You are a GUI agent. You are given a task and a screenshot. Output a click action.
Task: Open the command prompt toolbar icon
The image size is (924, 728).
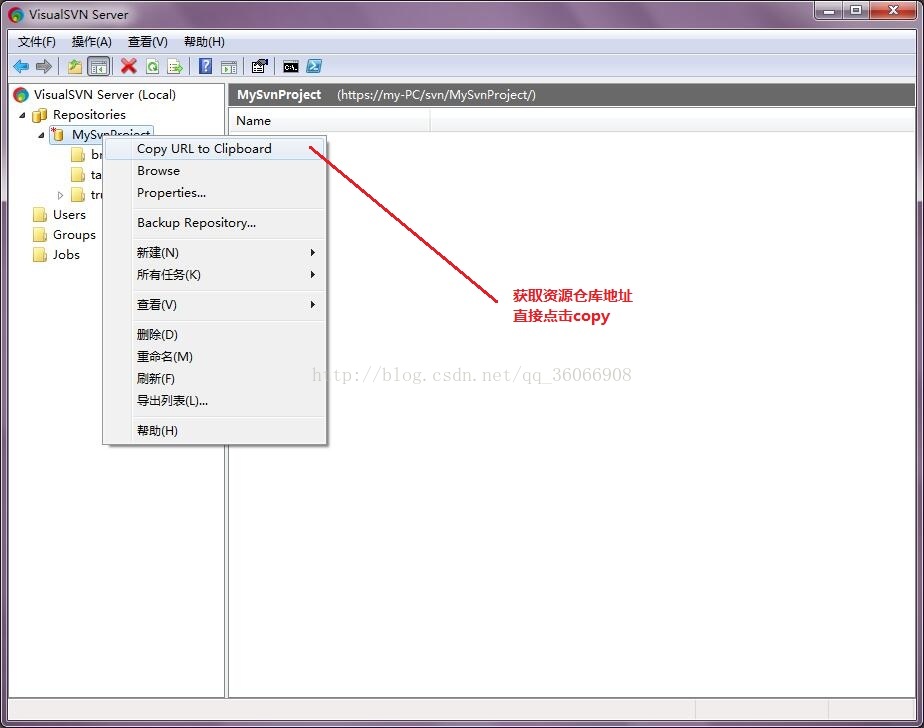pos(291,67)
